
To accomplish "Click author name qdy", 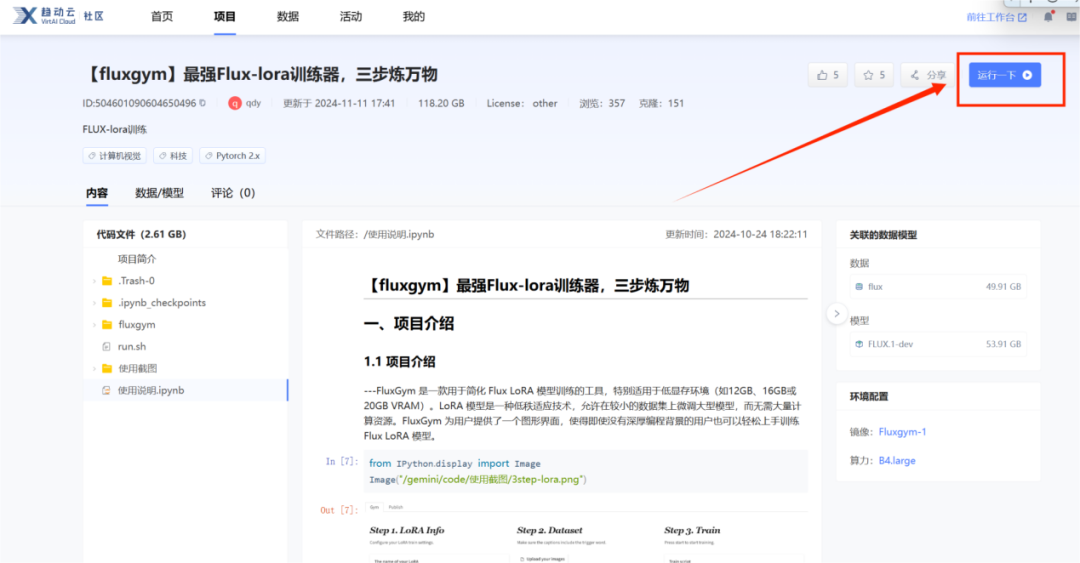I will (x=253, y=103).
